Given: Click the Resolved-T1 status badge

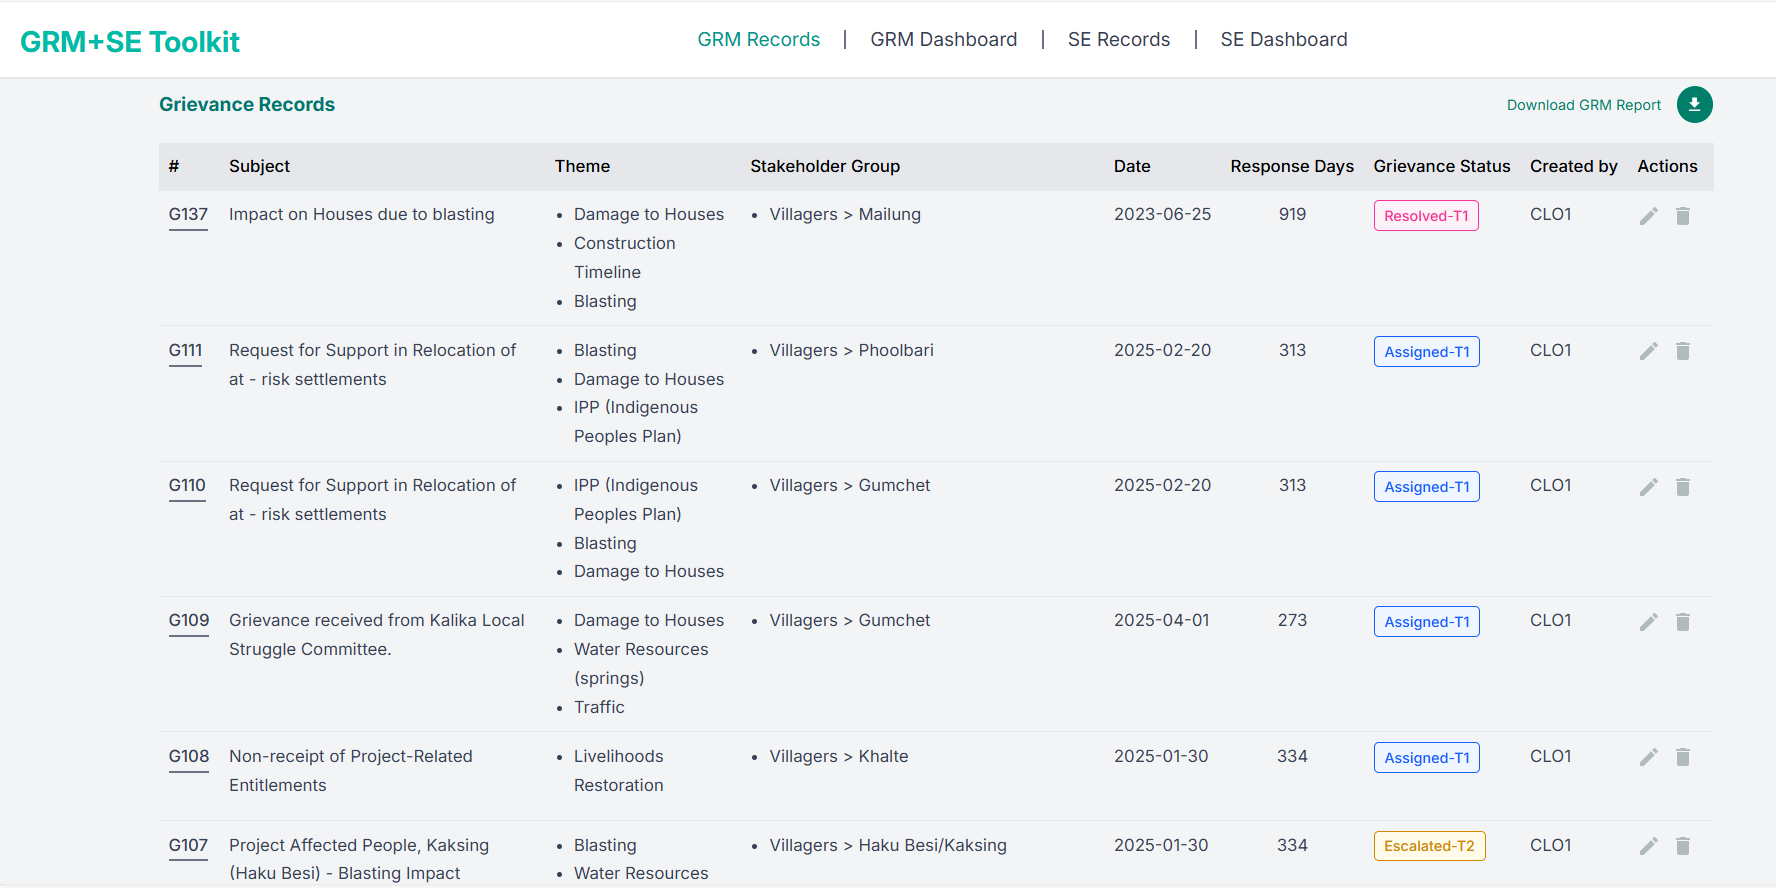Looking at the screenshot, I should [x=1426, y=216].
